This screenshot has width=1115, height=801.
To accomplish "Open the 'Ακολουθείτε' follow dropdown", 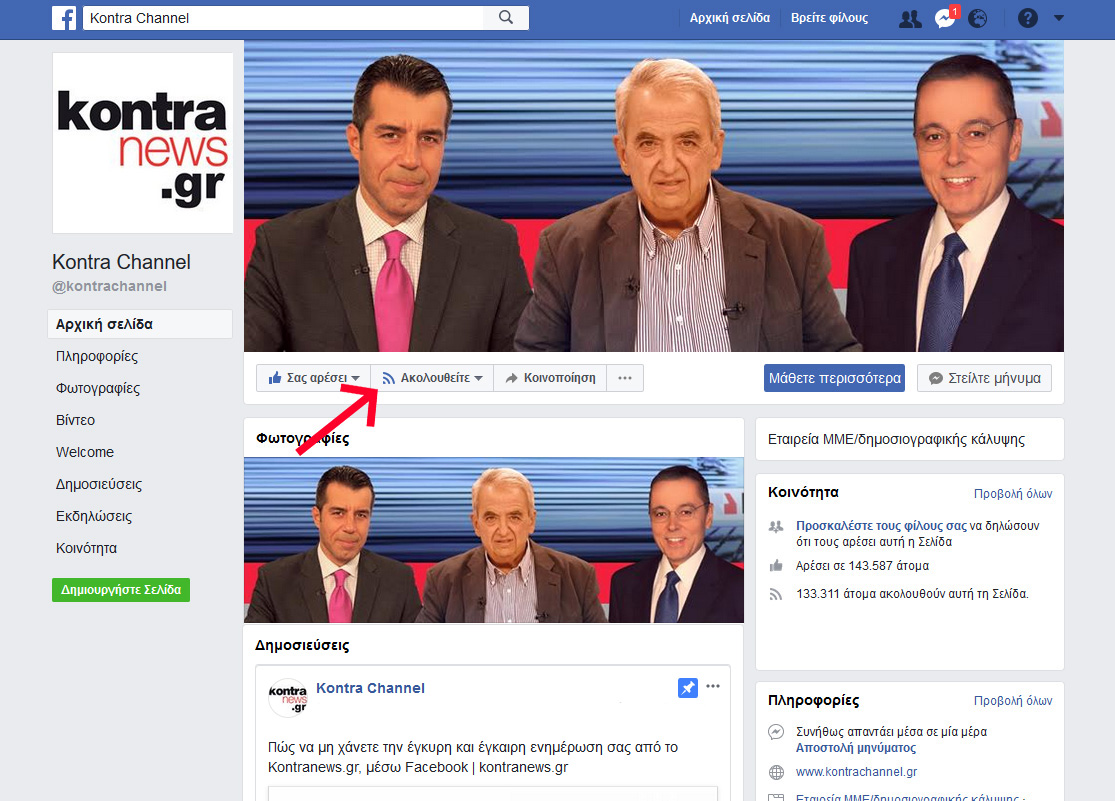I will [x=432, y=378].
